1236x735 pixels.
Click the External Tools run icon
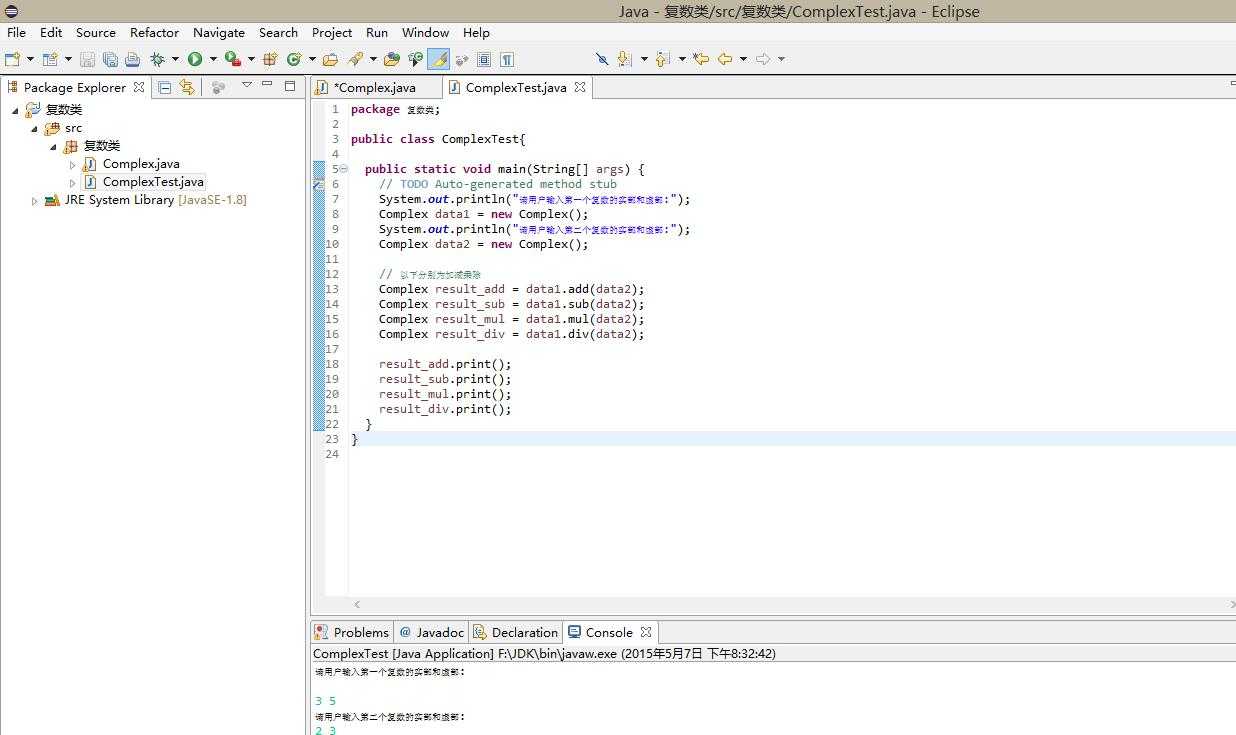coord(232,59)
